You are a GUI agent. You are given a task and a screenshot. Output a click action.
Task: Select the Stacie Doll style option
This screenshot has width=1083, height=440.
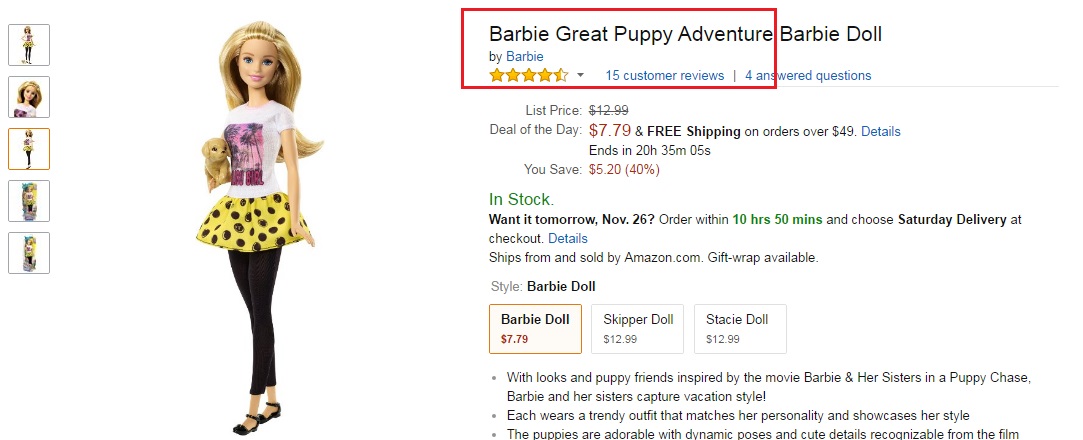coord(739,328)
